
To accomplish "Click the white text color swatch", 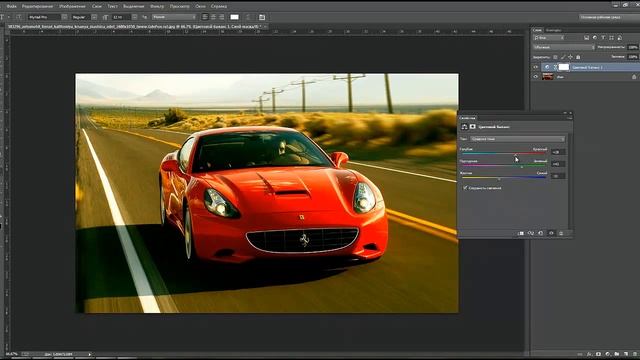I will click(234, 17).
